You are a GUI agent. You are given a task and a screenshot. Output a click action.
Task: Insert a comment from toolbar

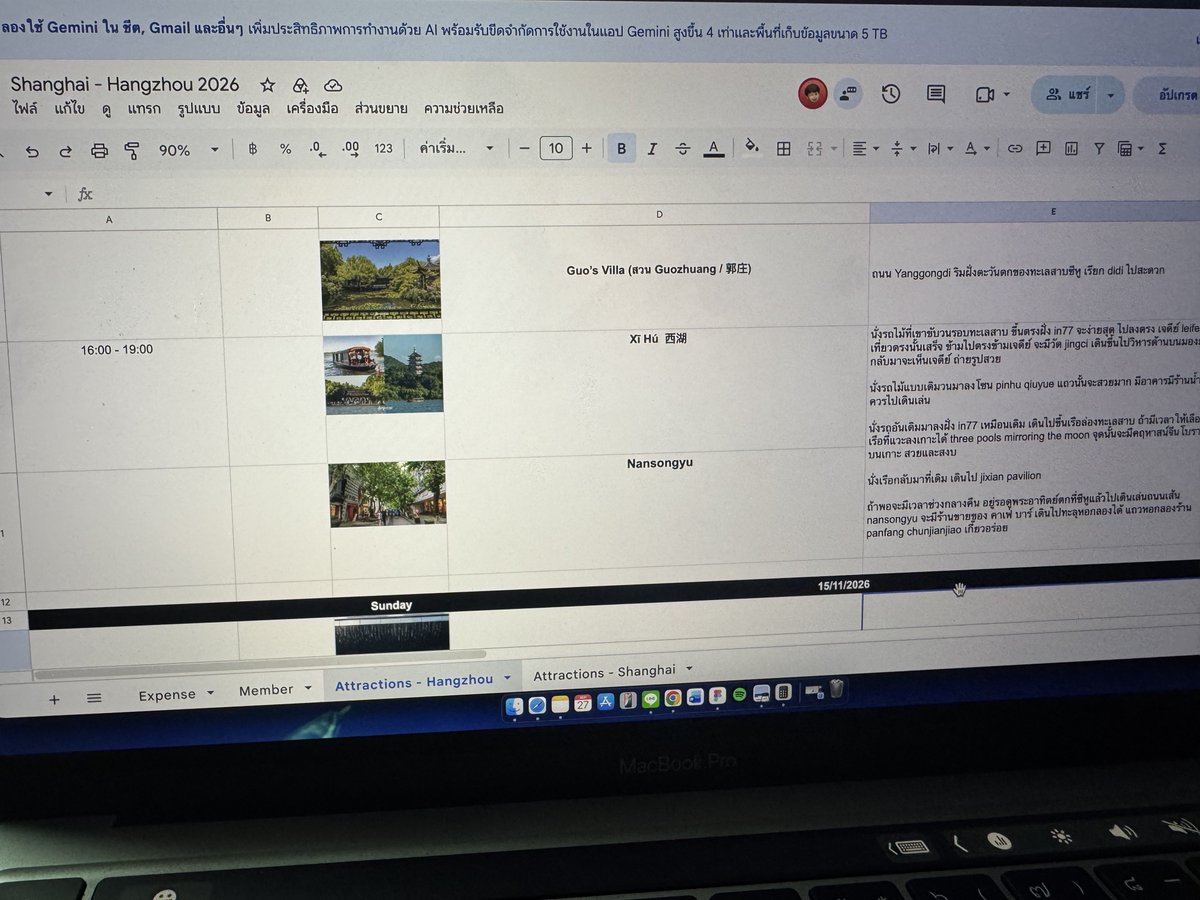(x=1043, y=149)
